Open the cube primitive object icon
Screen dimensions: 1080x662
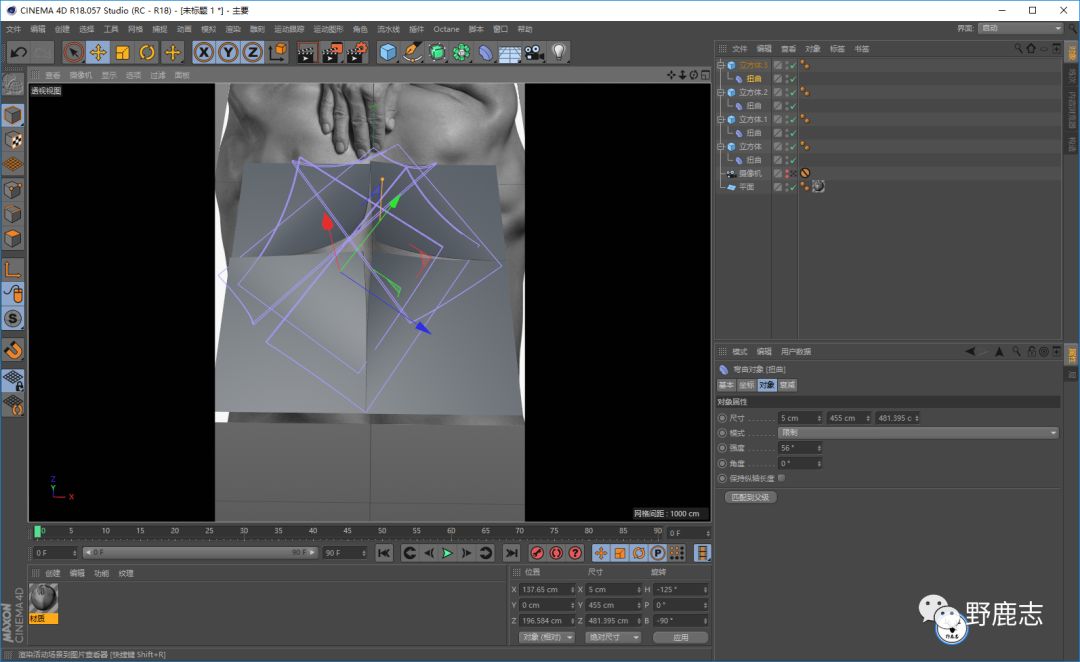[x=388, y=52]
